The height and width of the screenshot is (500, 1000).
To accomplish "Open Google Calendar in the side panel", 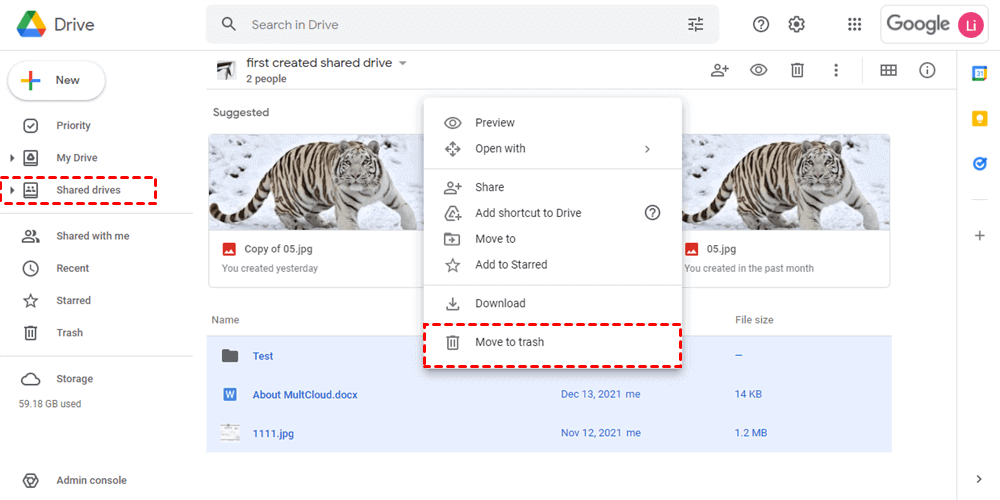I will 980,72.
